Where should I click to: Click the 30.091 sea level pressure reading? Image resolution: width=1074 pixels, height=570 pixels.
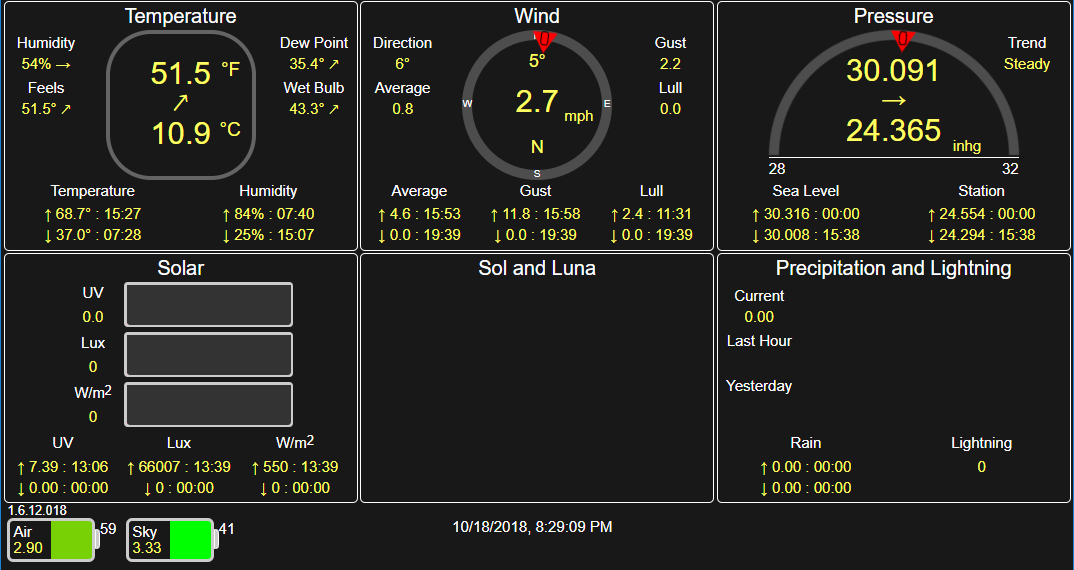[x=893, y=71]
